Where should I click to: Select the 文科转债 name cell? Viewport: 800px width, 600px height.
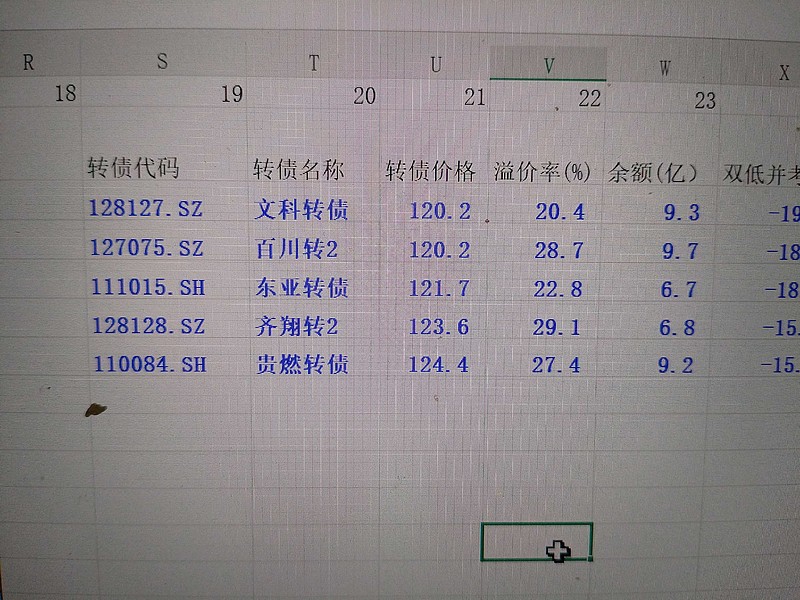tap(298, 210)
